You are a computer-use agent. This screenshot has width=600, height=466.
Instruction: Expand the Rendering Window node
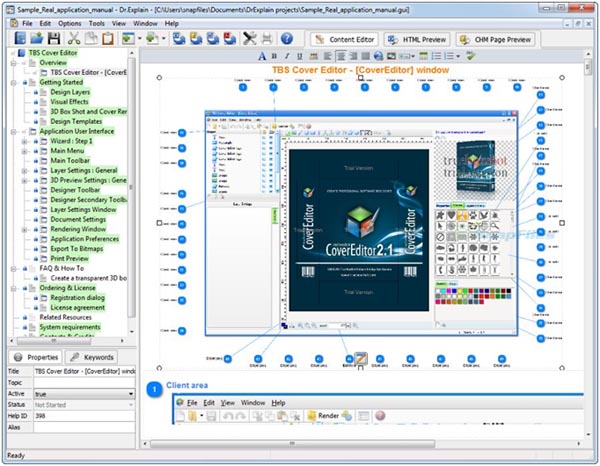tap(24, 230)
